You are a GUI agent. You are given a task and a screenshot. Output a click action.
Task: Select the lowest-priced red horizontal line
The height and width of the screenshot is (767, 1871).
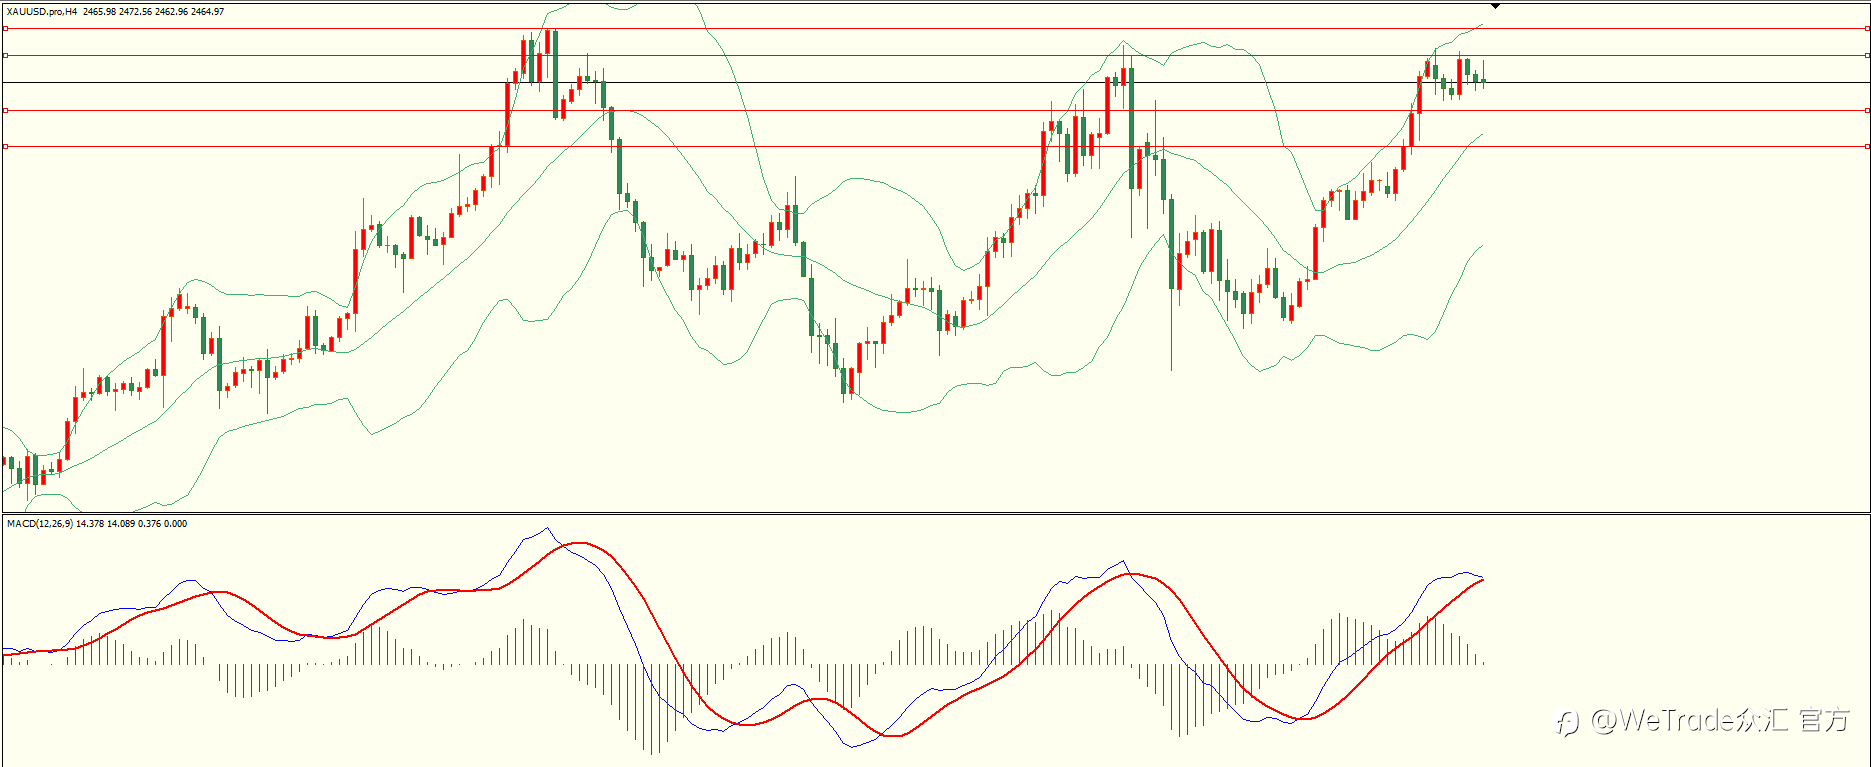935,147
